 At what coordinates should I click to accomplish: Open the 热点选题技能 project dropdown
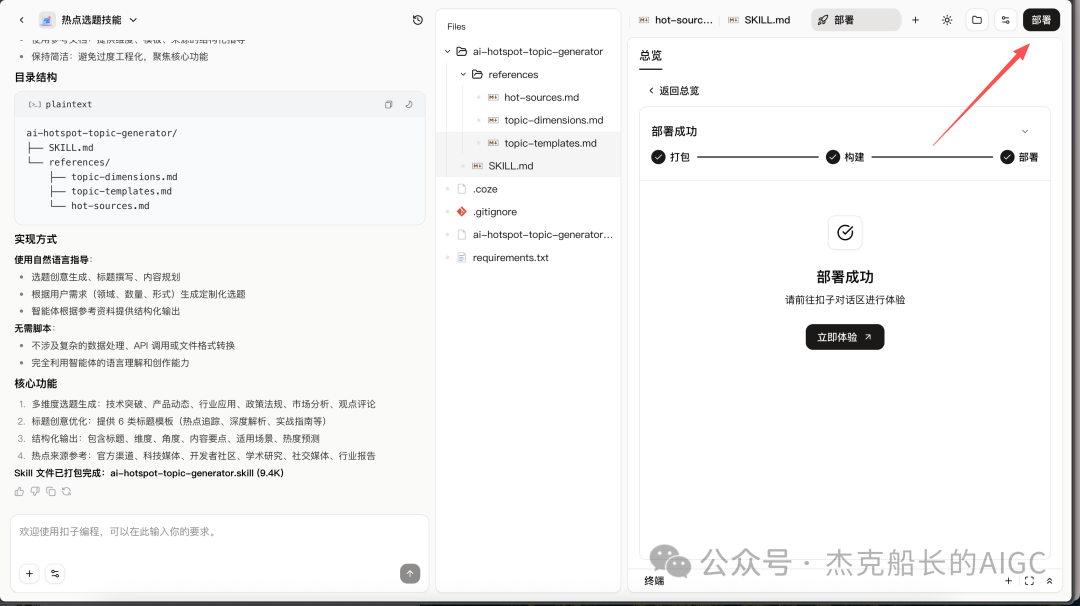[133, 20]
